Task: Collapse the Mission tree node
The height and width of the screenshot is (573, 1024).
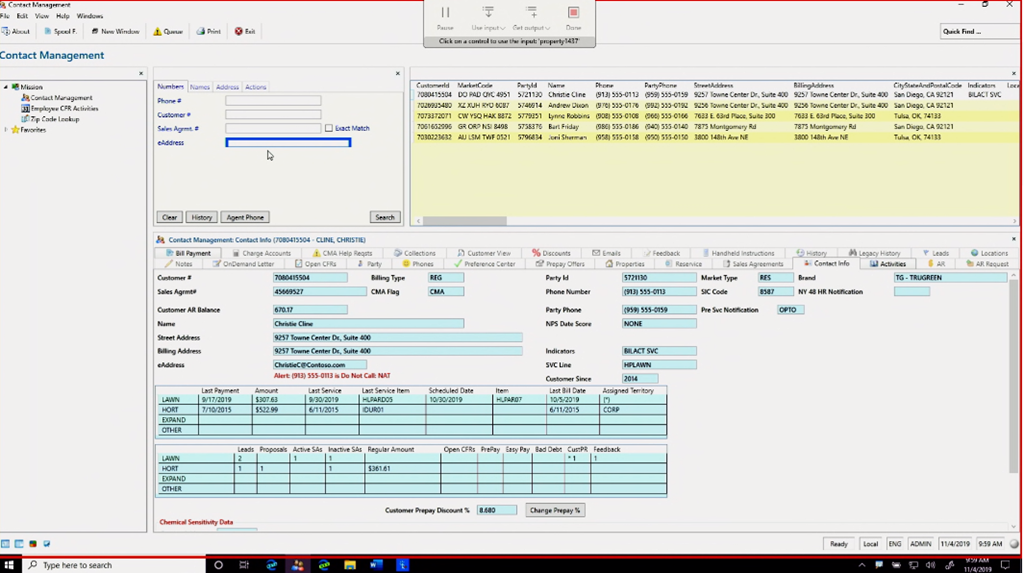Action: (6, 87)
